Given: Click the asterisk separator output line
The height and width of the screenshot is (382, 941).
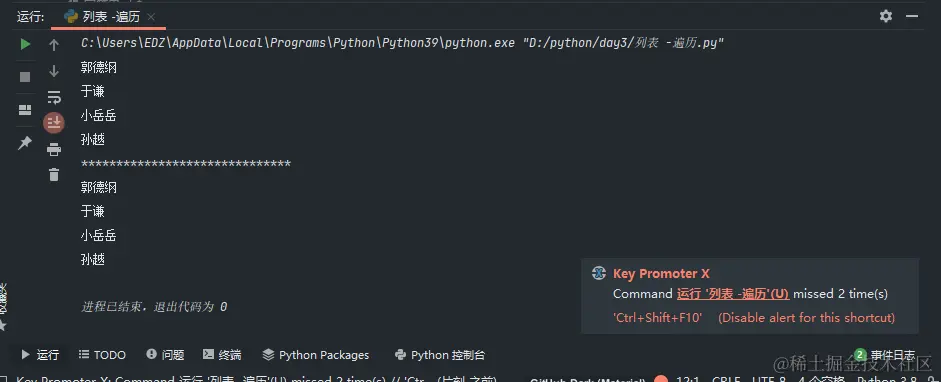Looking at the screenshot, I should pyautogui.click(x=186, y=164).
